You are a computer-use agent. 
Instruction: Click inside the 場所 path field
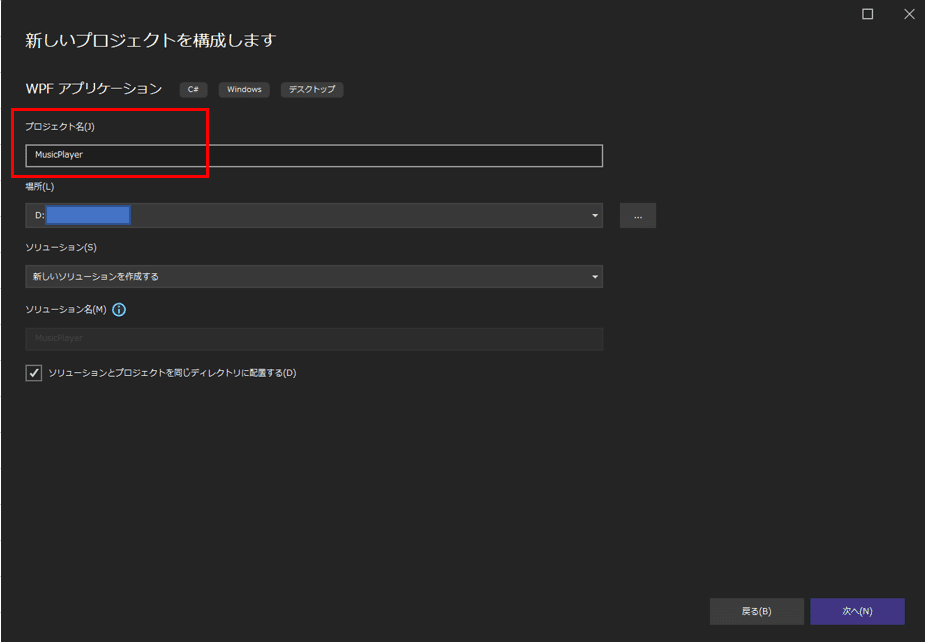[x=300, y=215]
